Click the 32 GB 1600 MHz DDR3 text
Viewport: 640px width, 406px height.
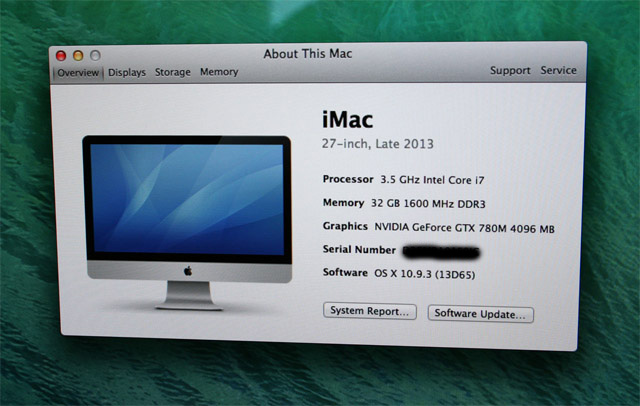428,204
